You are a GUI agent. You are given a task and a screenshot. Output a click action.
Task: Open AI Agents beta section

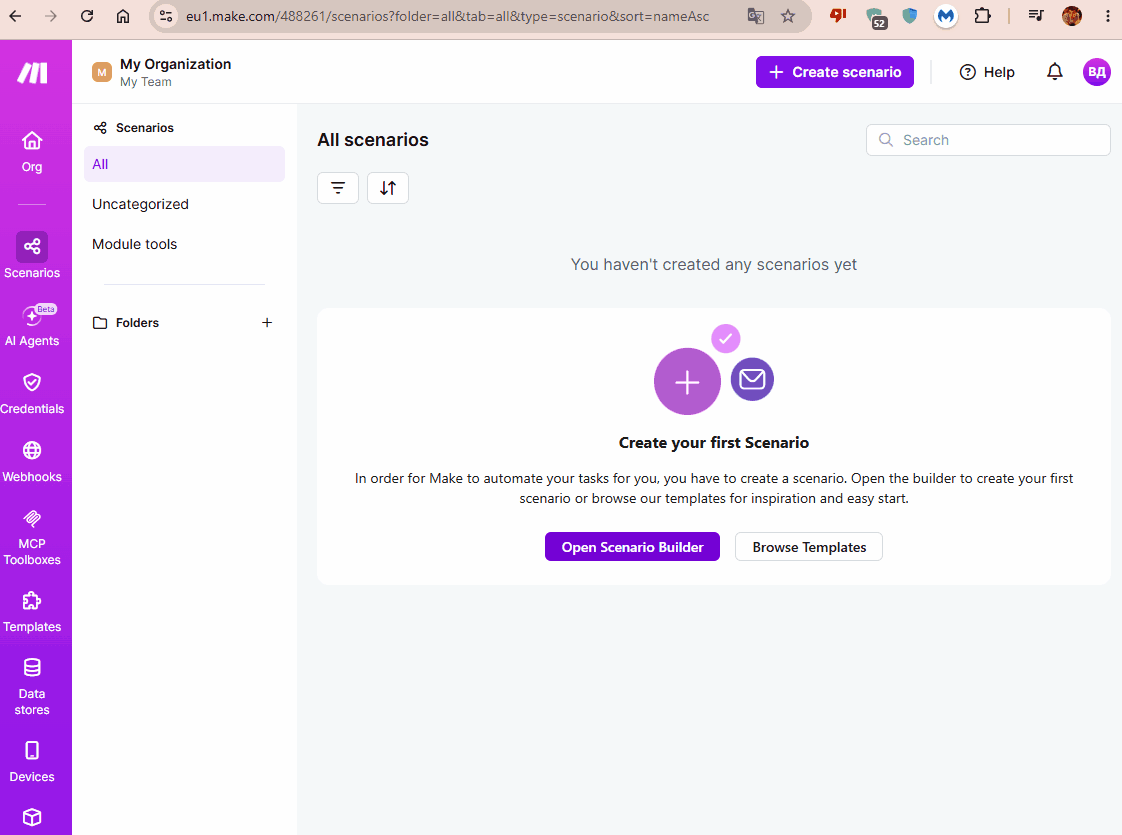[x=32, y=326]
